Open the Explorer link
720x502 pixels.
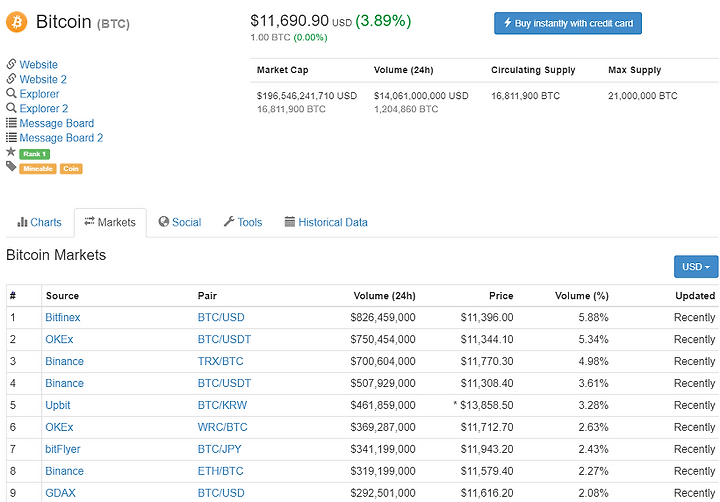point(39,94)
